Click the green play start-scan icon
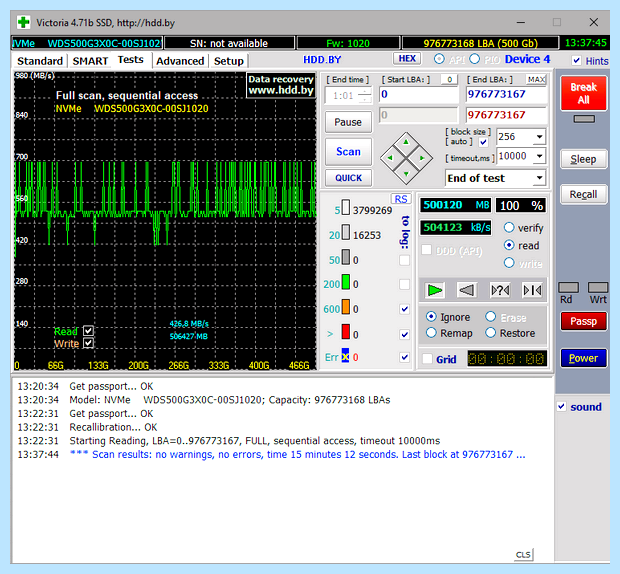Viewport: 620px width, 574px height. click(x=435, y=291)
